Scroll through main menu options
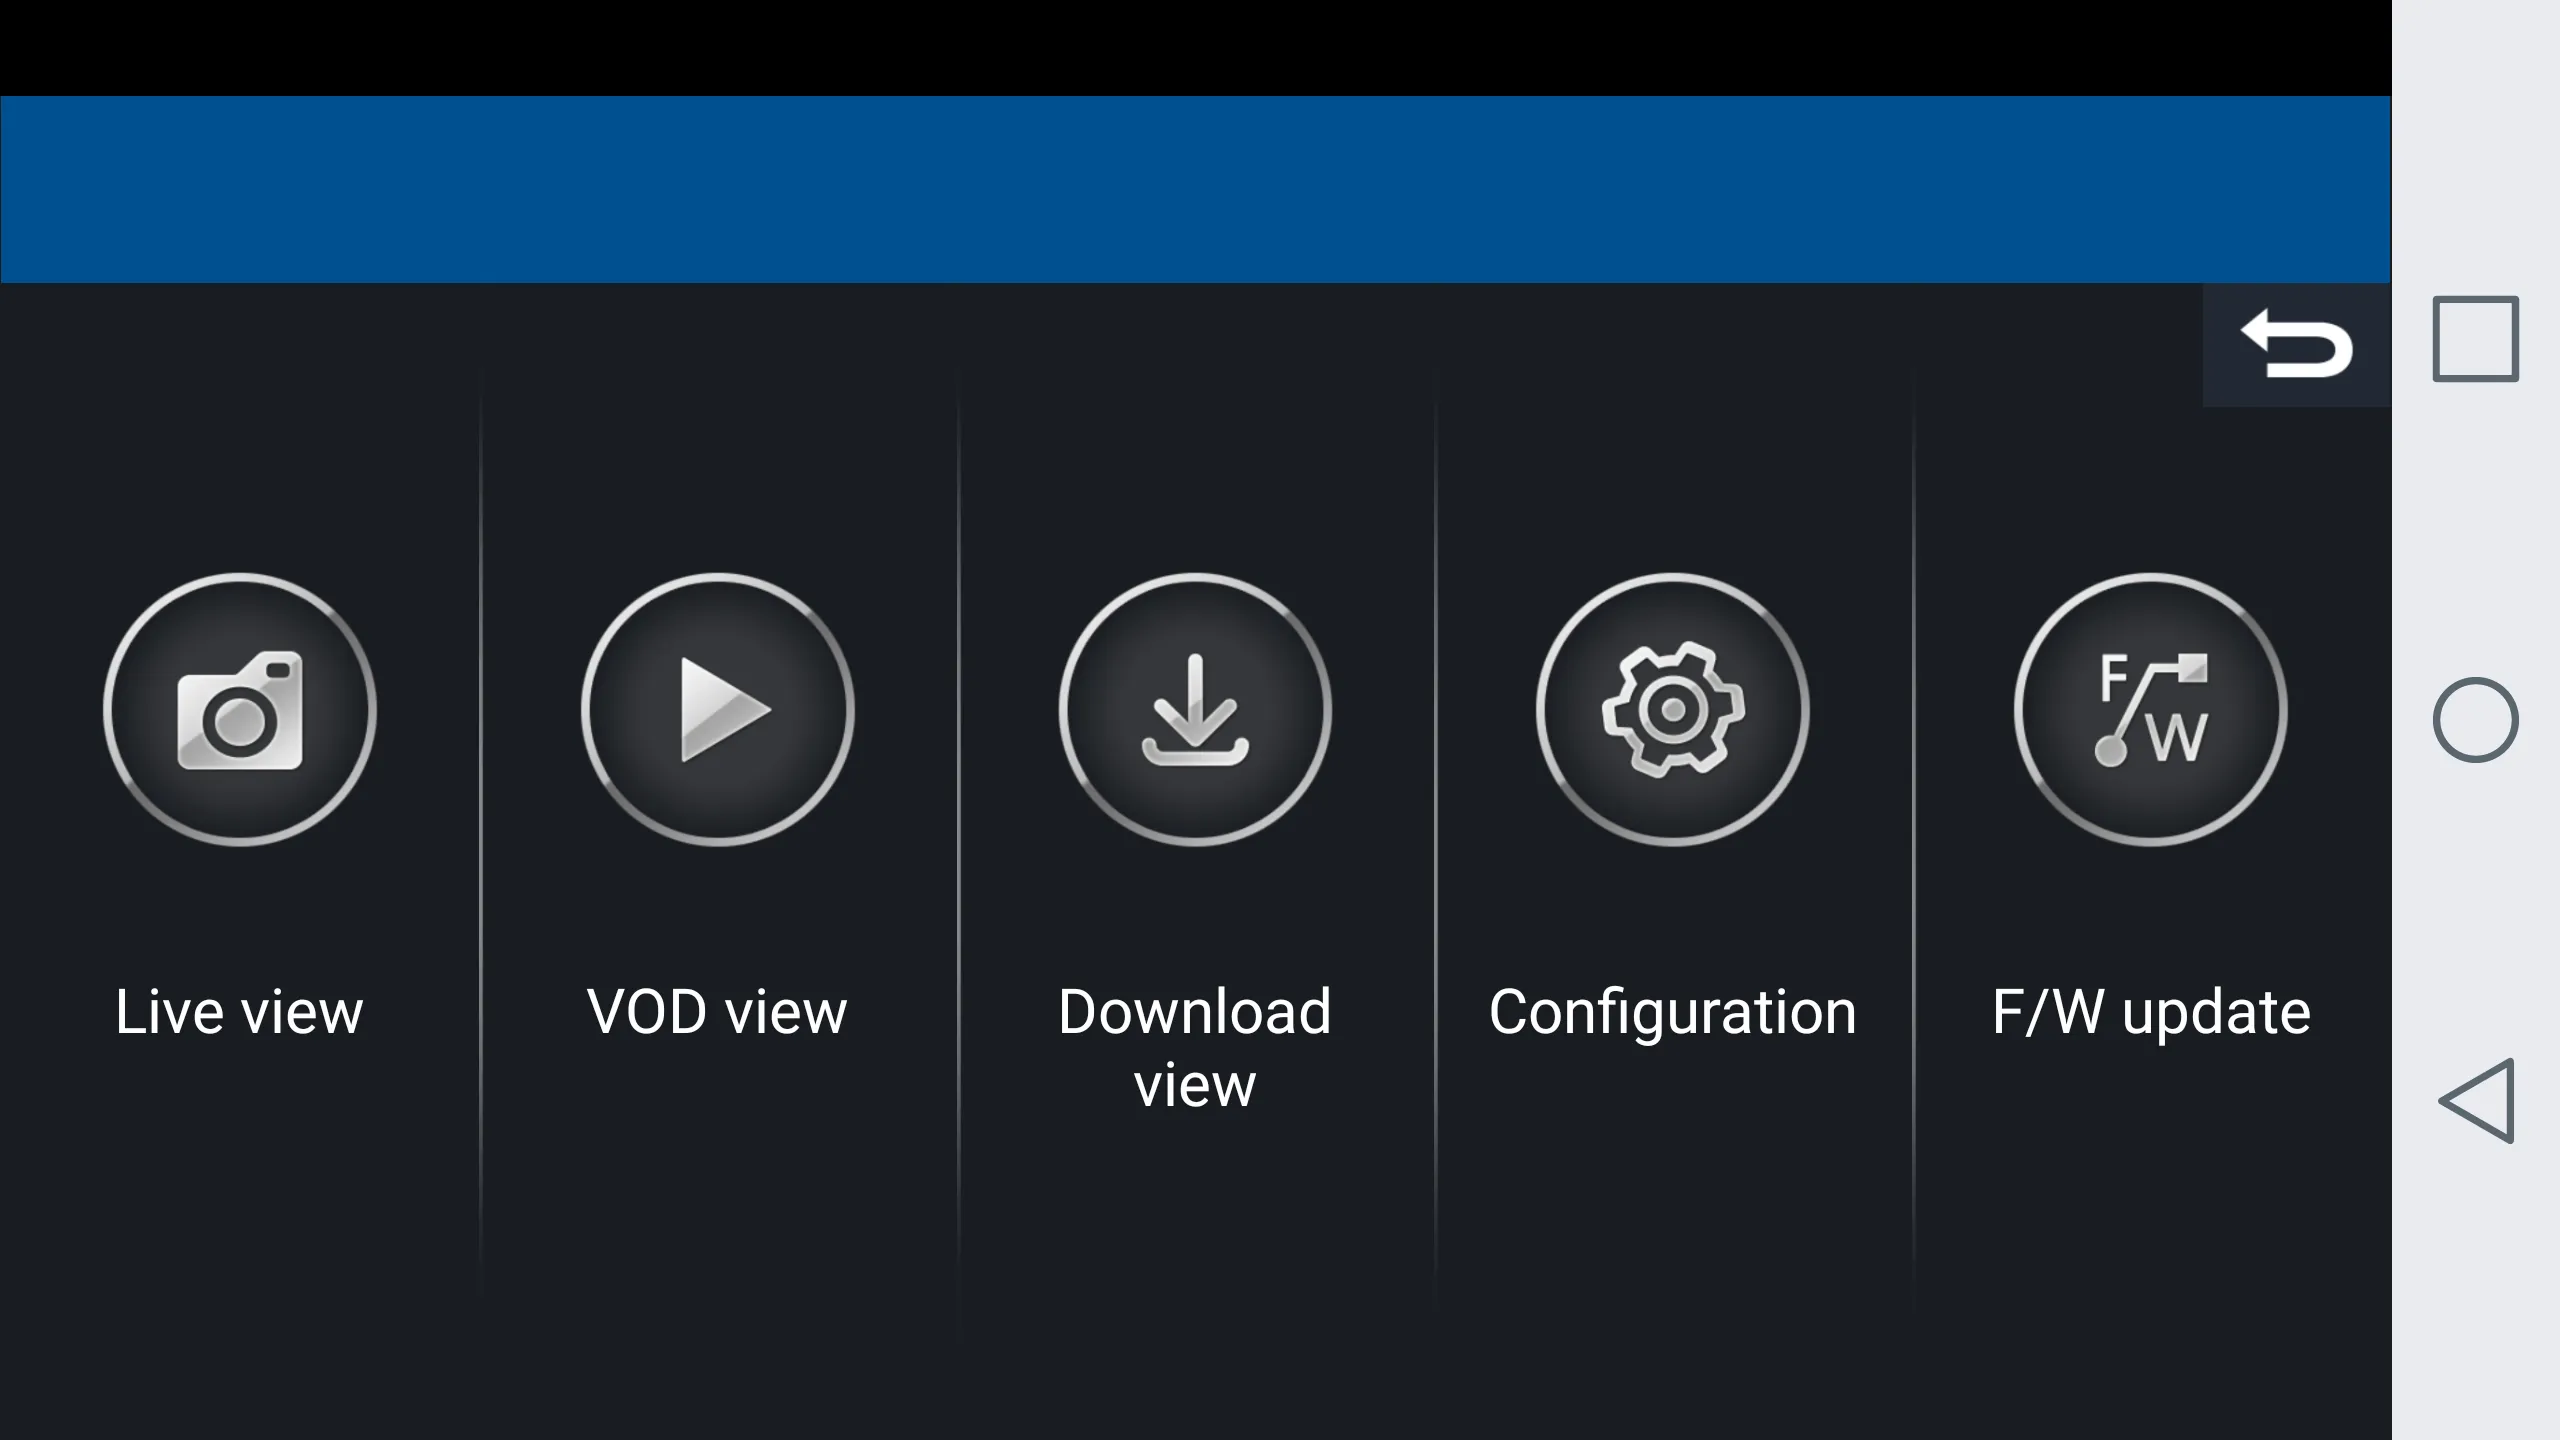The width and height of the screenshot is (2560, 1440). [x=1196, y=862]
